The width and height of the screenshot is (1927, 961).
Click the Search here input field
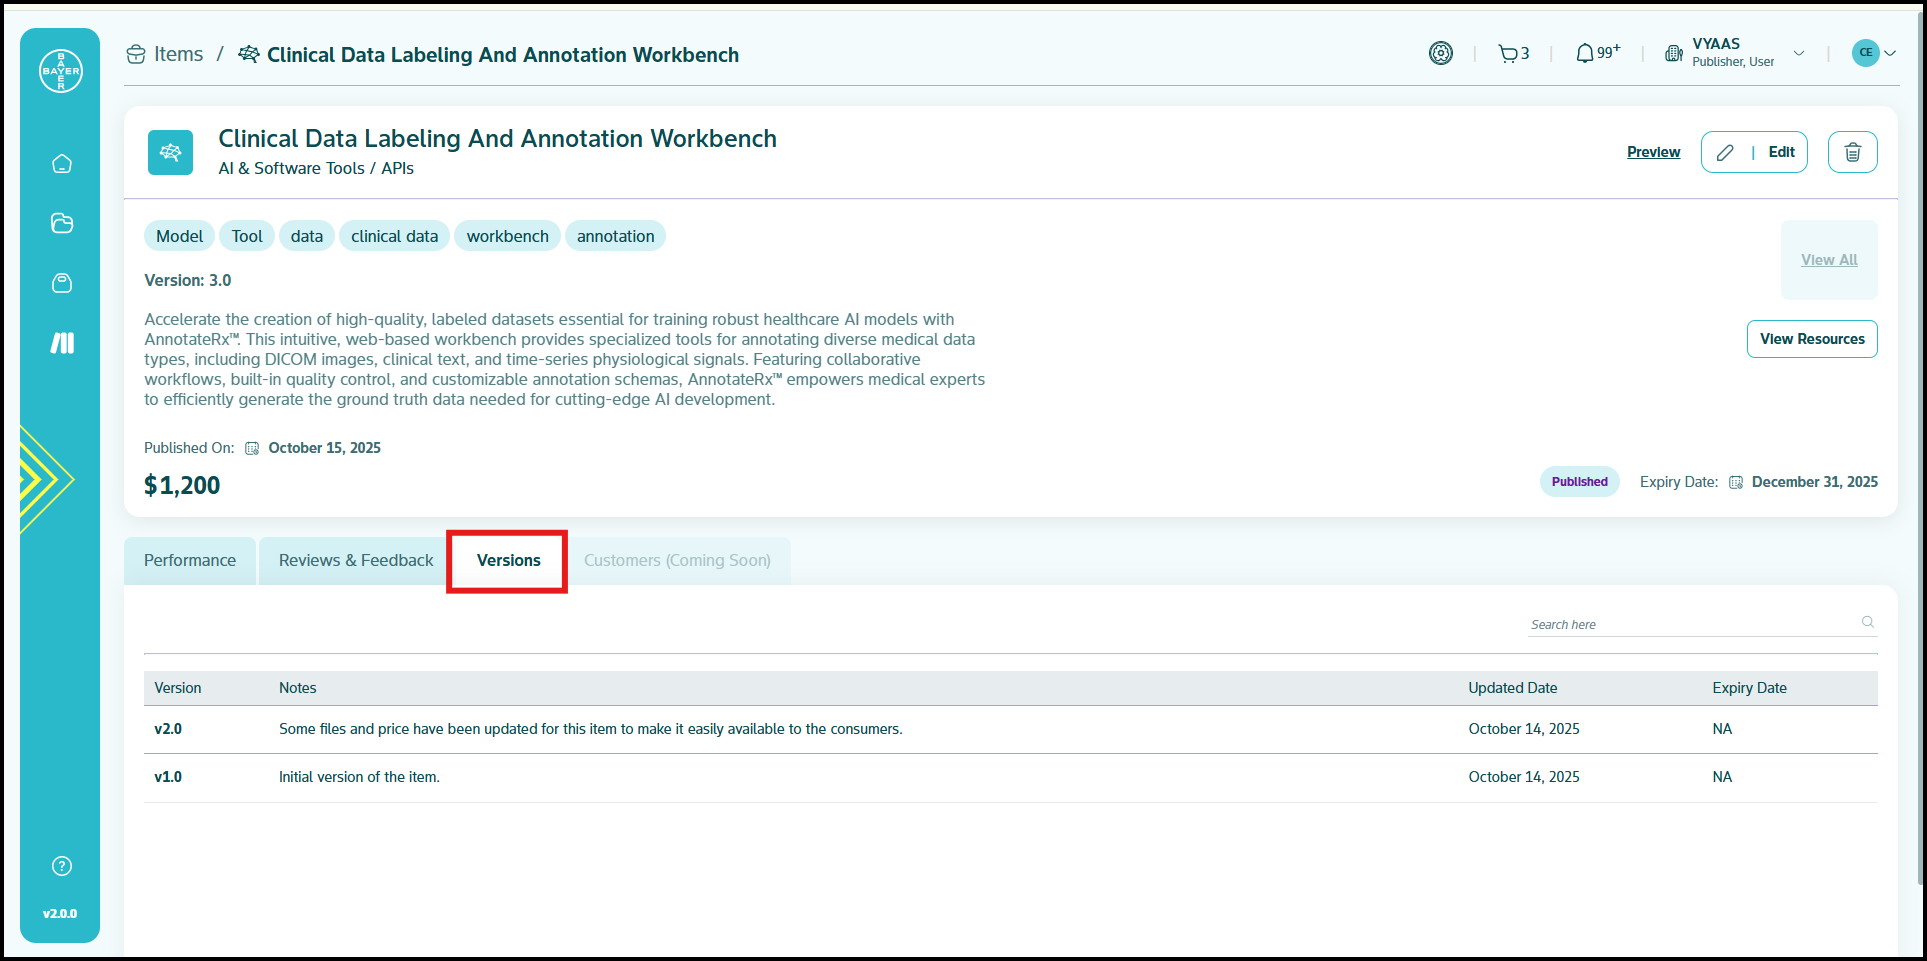1692,624
